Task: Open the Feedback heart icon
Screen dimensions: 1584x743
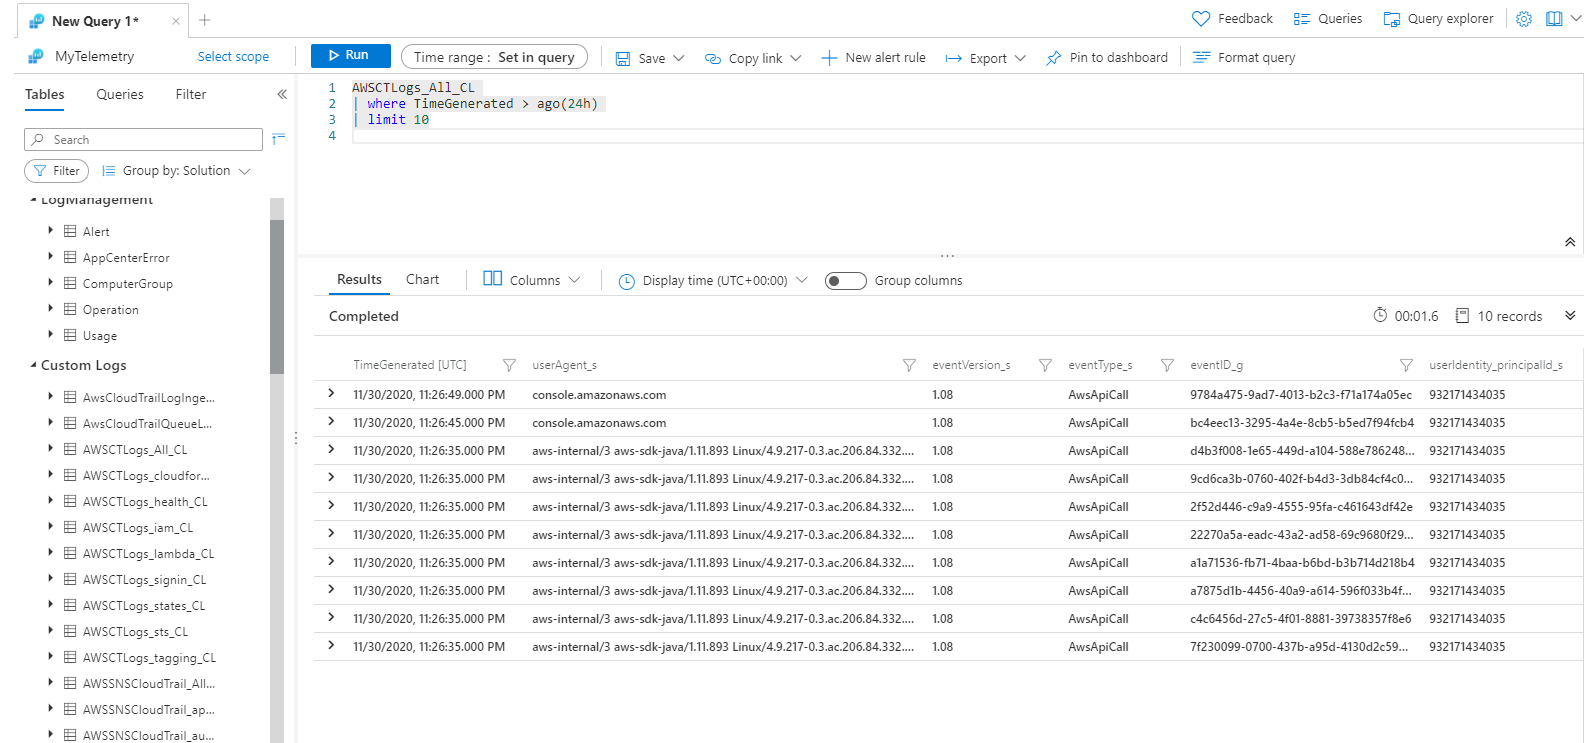Action: pos(1201,19)
